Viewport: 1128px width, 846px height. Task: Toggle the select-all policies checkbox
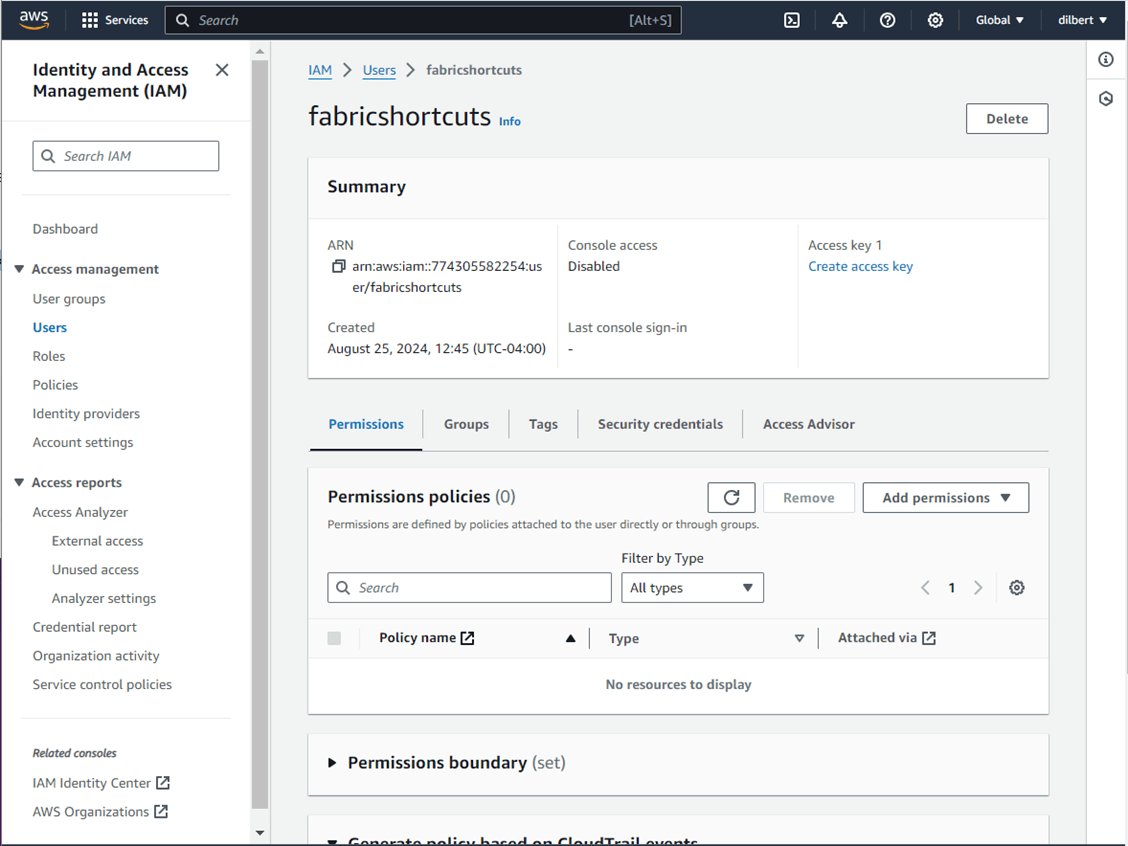point(334,638)
